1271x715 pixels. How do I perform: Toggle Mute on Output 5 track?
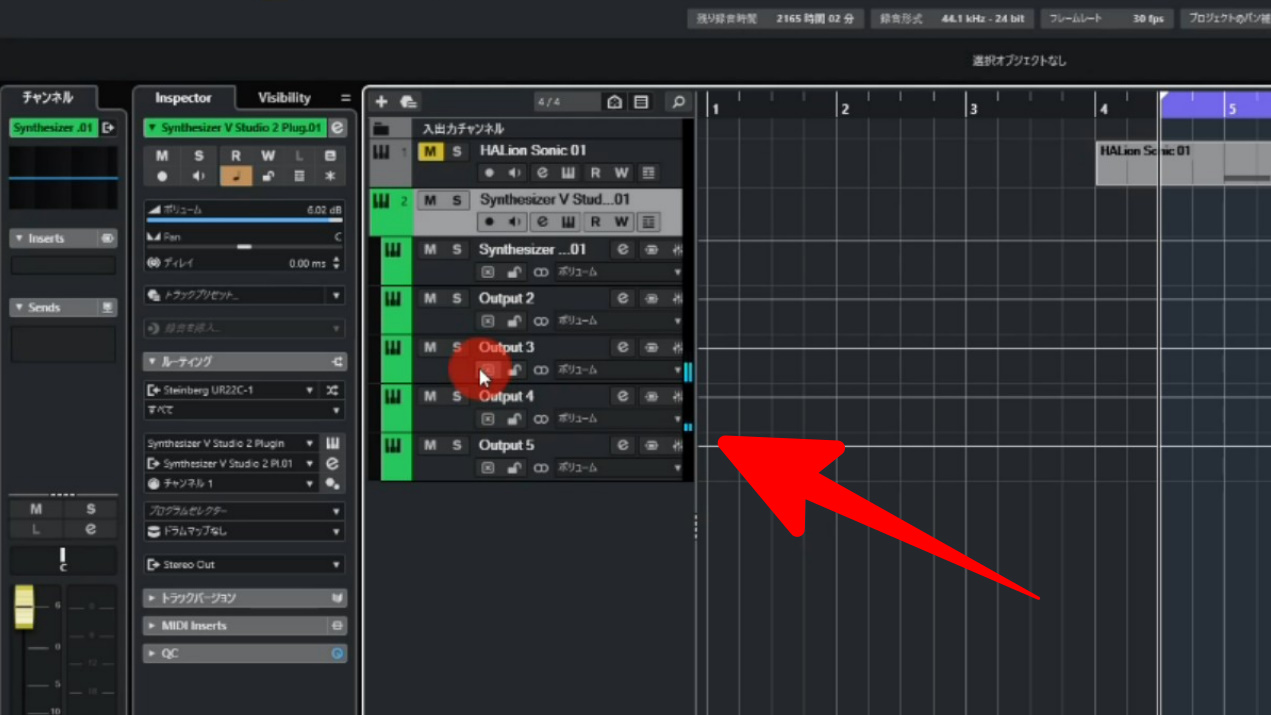pyautogui.click(x=430, y=445)
